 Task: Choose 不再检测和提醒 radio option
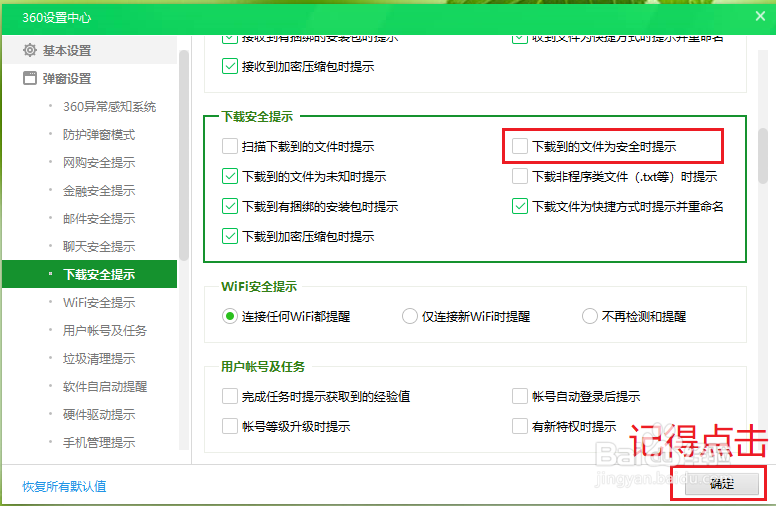click(x=589, y=316)
